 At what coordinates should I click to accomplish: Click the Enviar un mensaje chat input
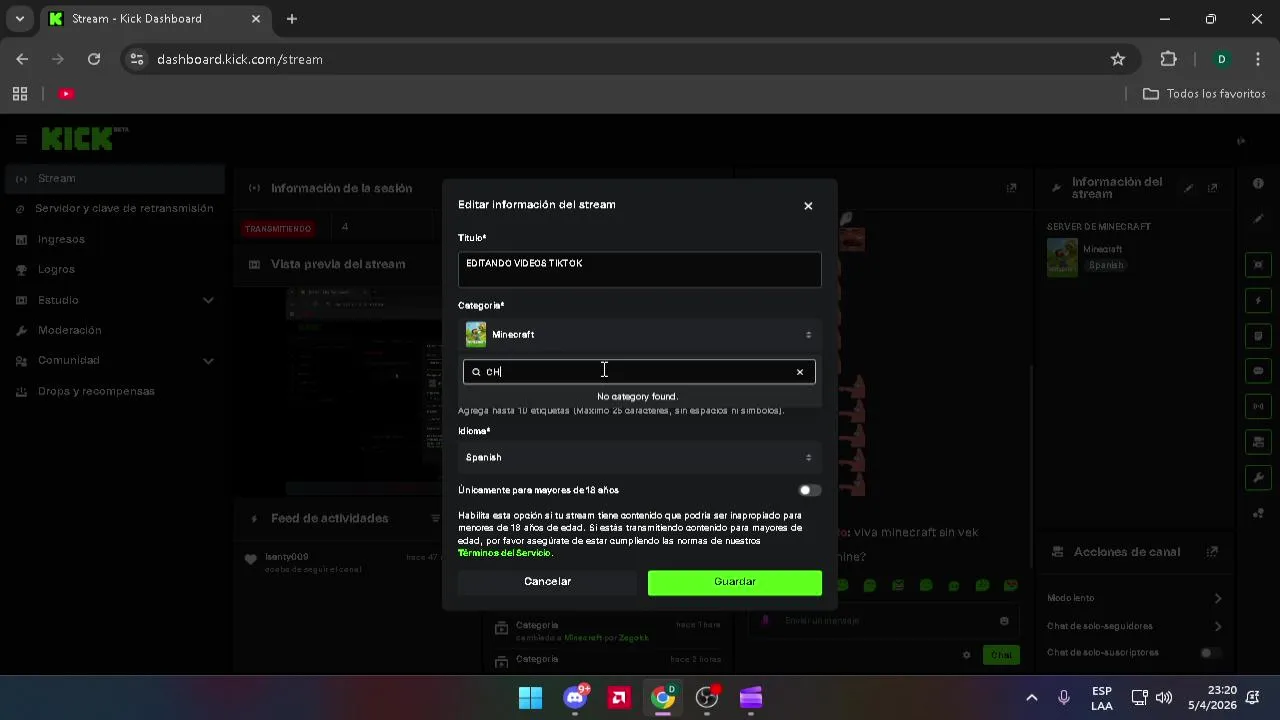tap(885, 620)
